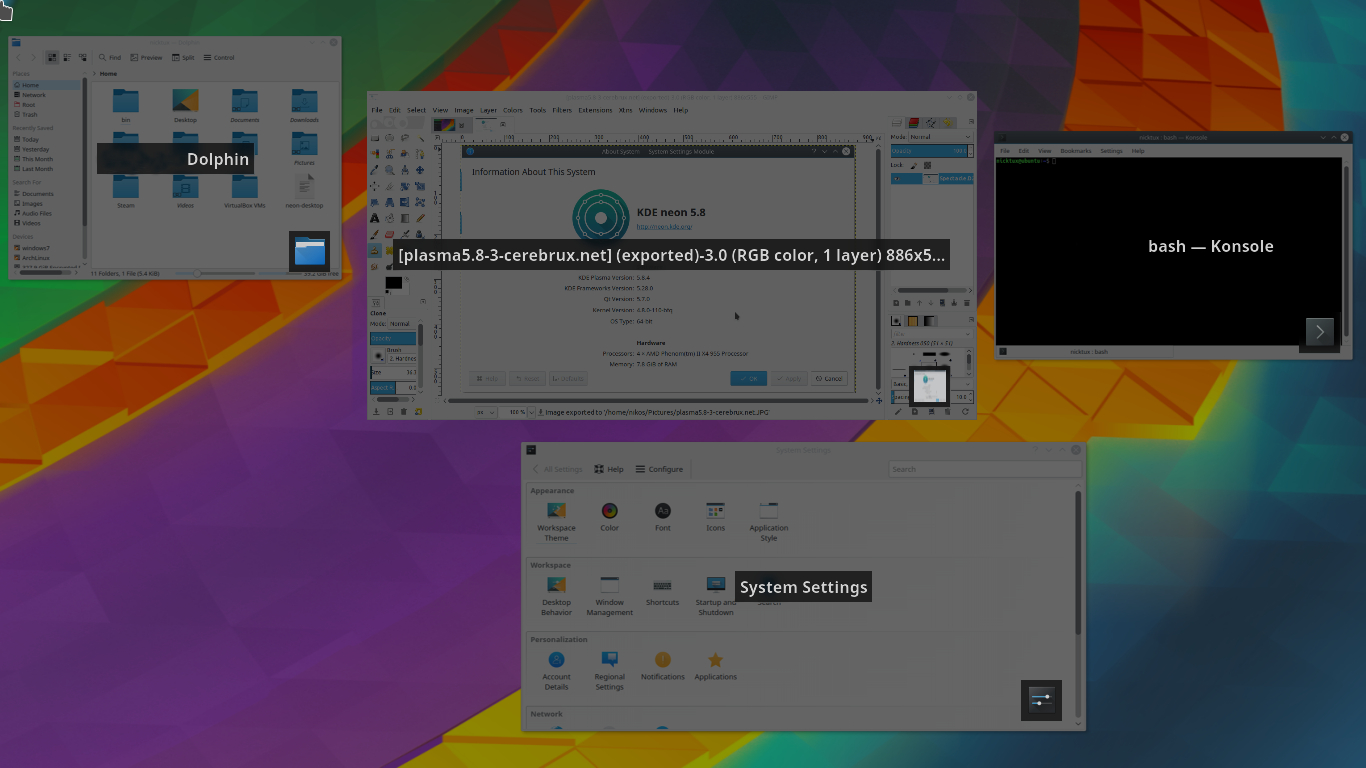Image resolution: width=1366 pixels, height=768 pixels.
Task: Click the Font settings icon
Action: pyautogui.click(x=662, y=511)
